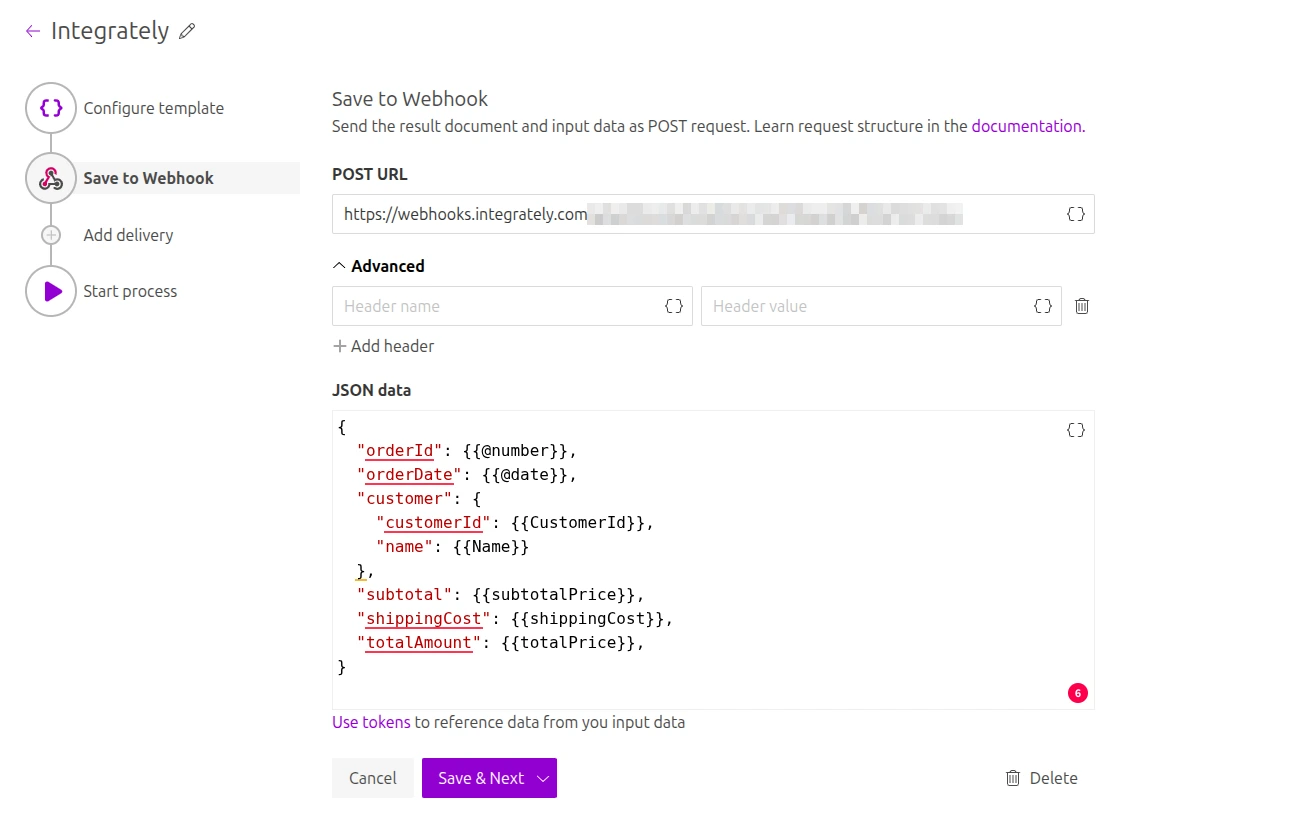Insert token in JSON data editor
The height and width of the screenshot is (831, 1294).
[1075, 430]
